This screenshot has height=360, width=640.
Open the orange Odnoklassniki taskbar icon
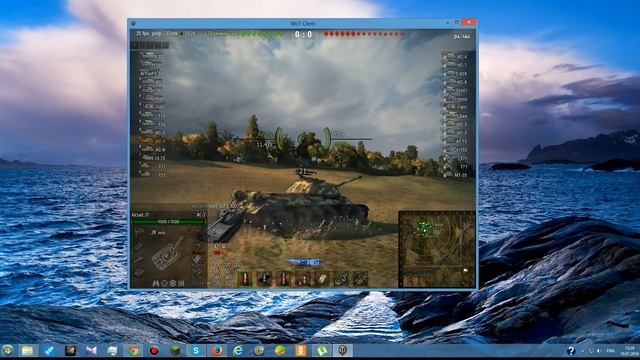click(x=301, y=350)
